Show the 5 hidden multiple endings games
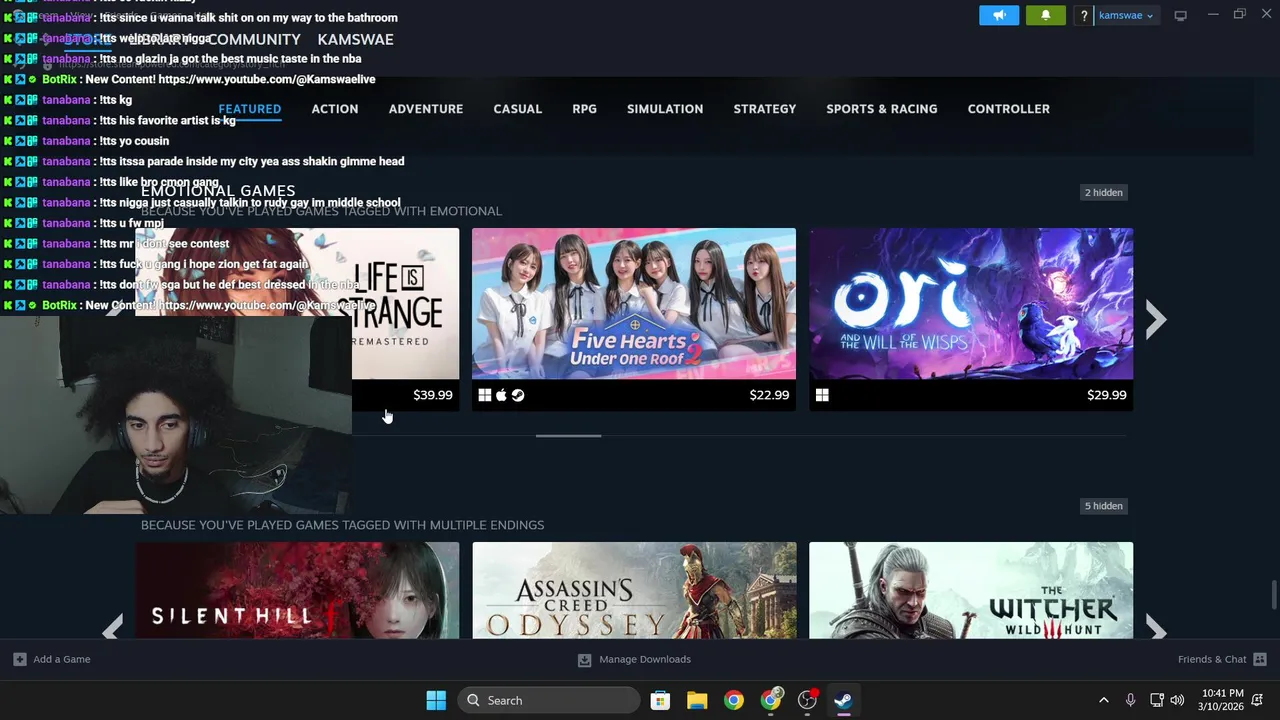 (x=1104, y=506)
